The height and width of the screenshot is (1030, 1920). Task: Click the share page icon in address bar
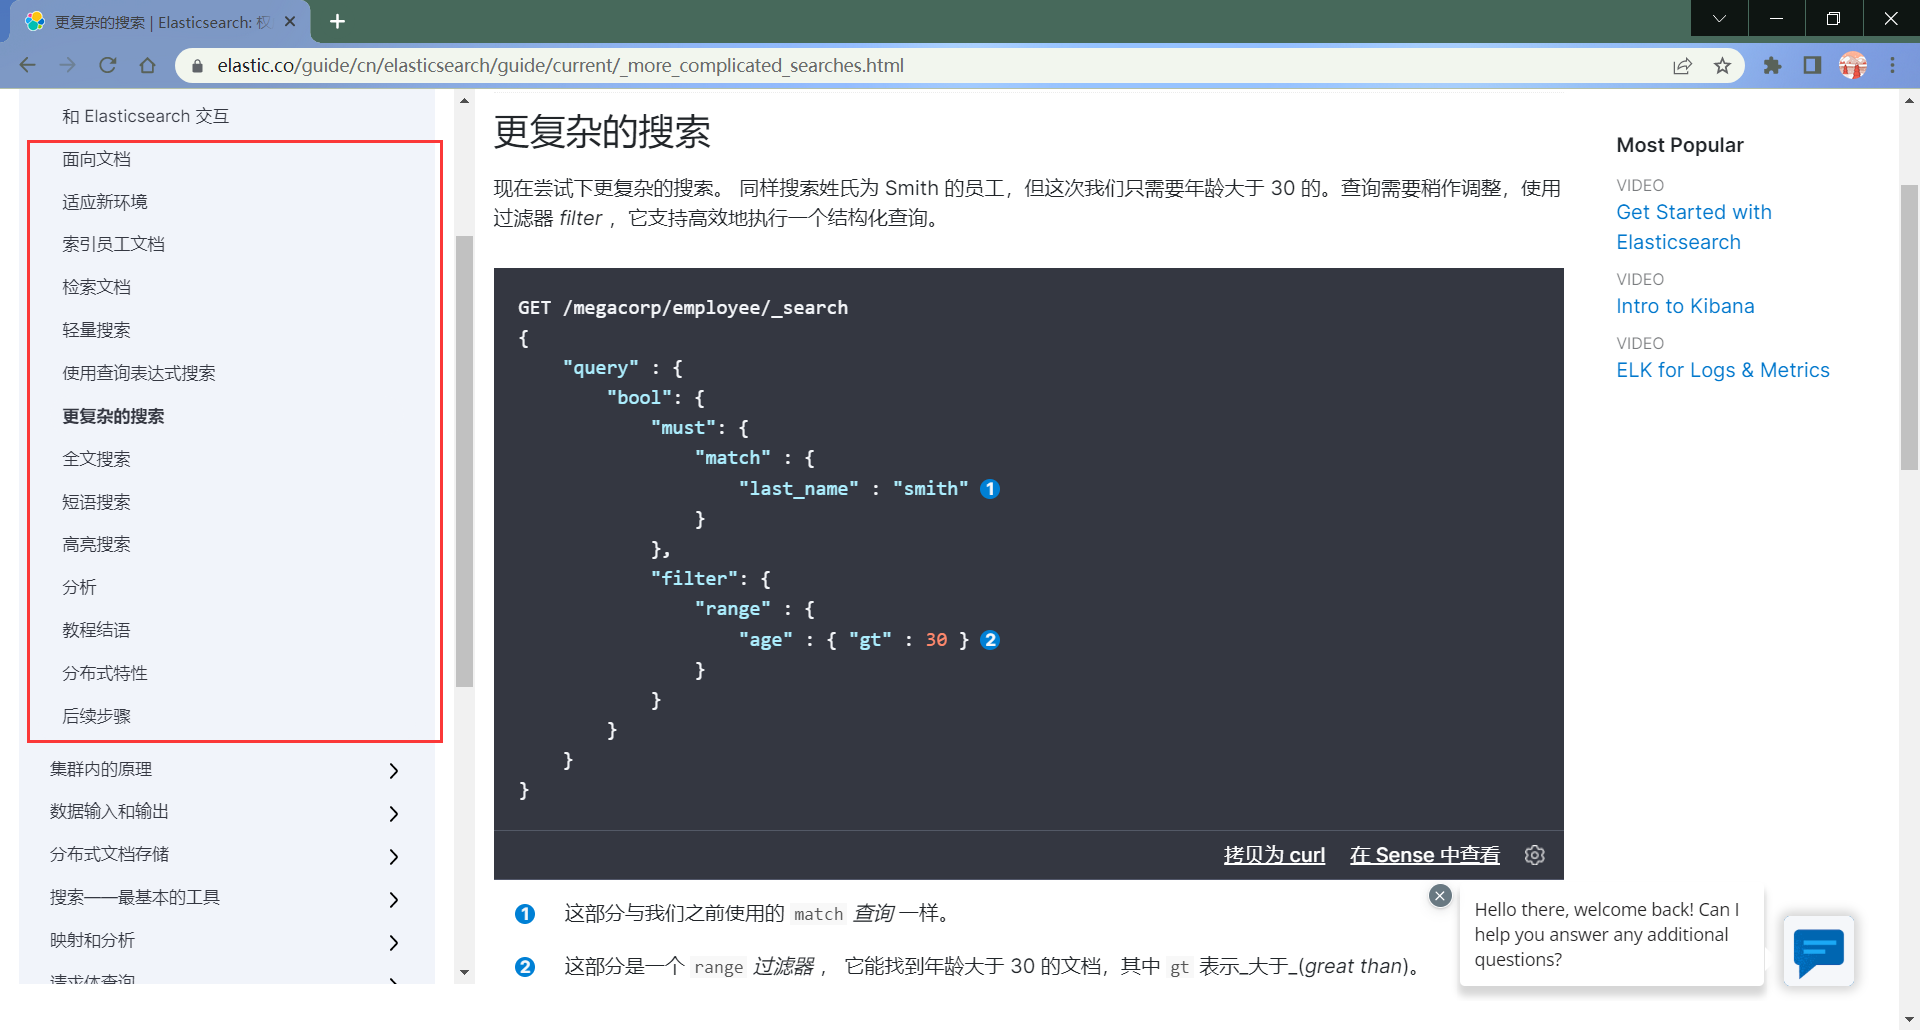coord(1682,65)
